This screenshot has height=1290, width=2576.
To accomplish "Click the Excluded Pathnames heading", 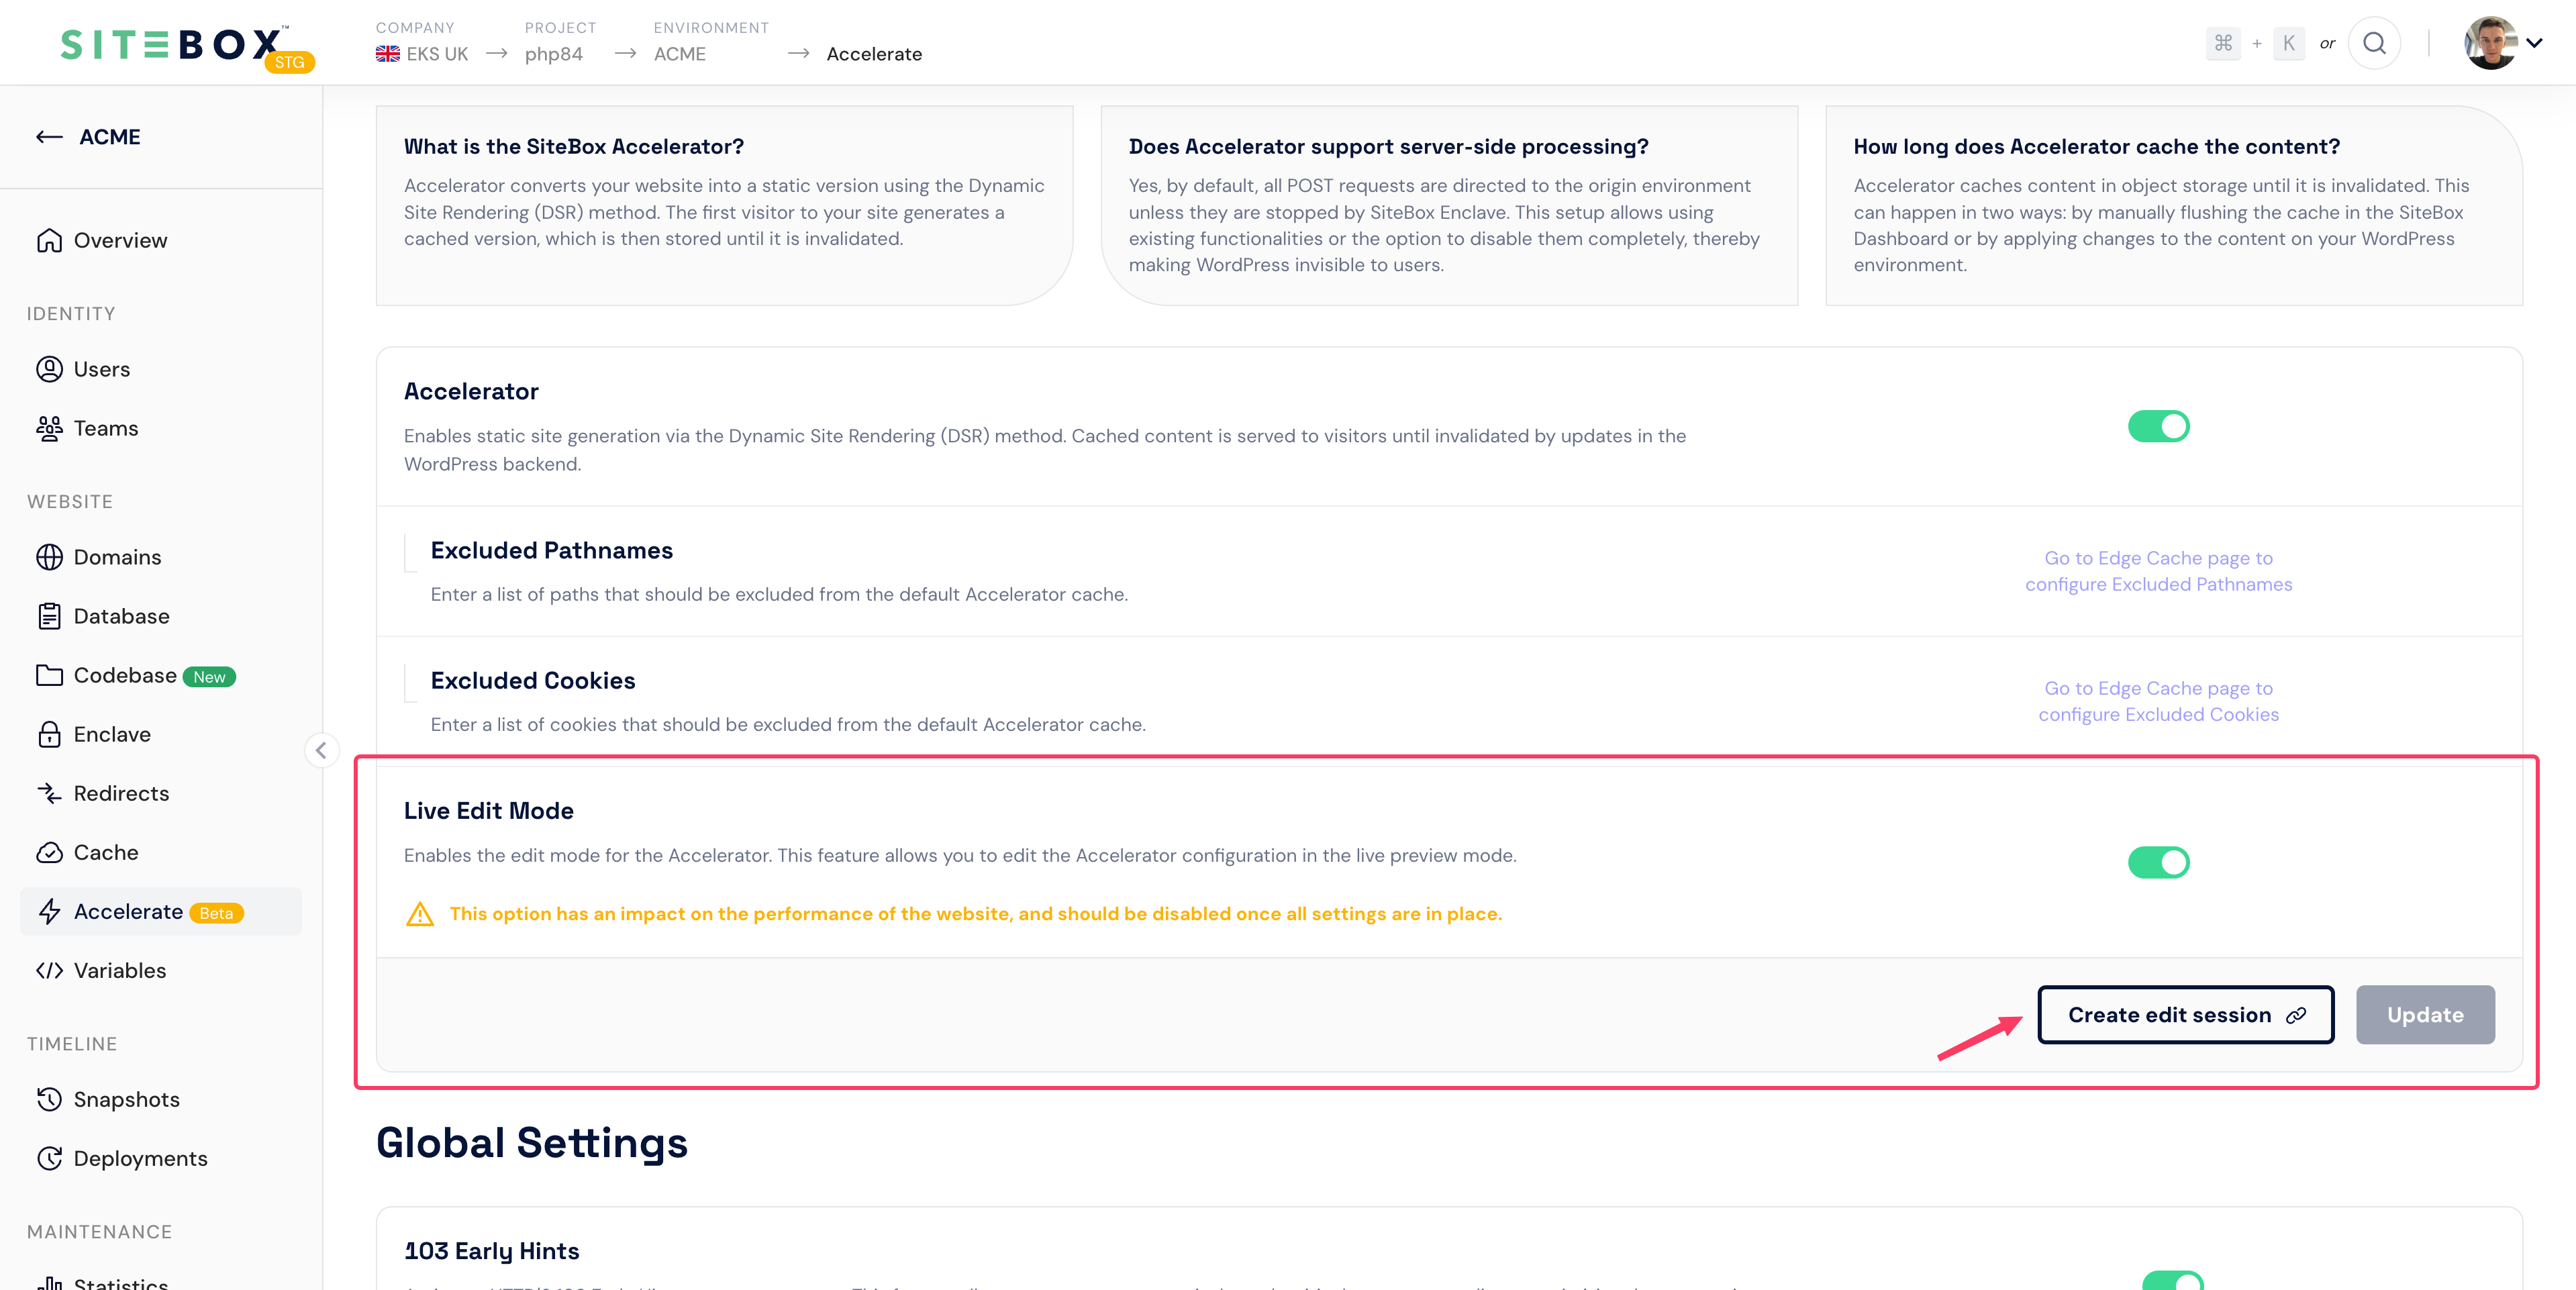I will 551,550.
